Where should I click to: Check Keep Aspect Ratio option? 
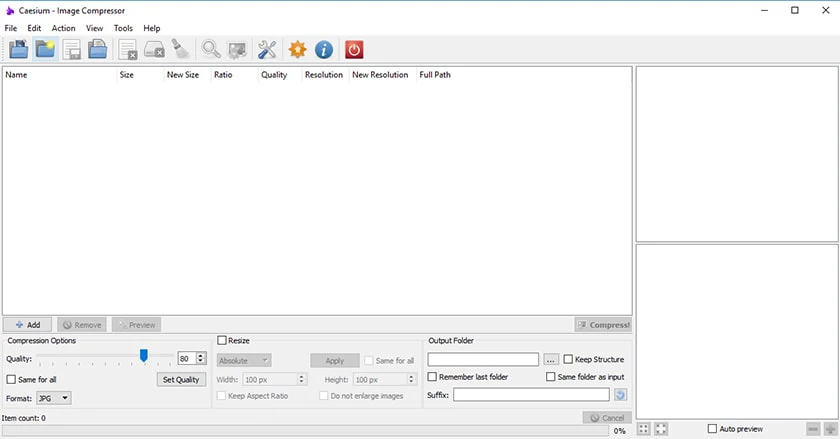(221, 396)
